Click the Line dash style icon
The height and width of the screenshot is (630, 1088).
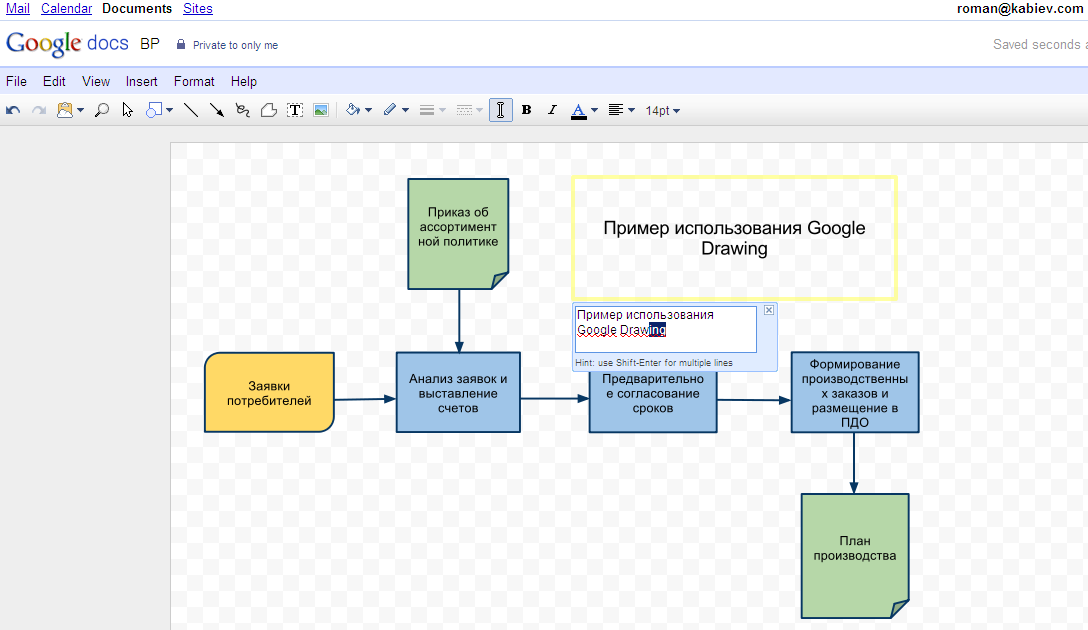click(x=465, y=110)
